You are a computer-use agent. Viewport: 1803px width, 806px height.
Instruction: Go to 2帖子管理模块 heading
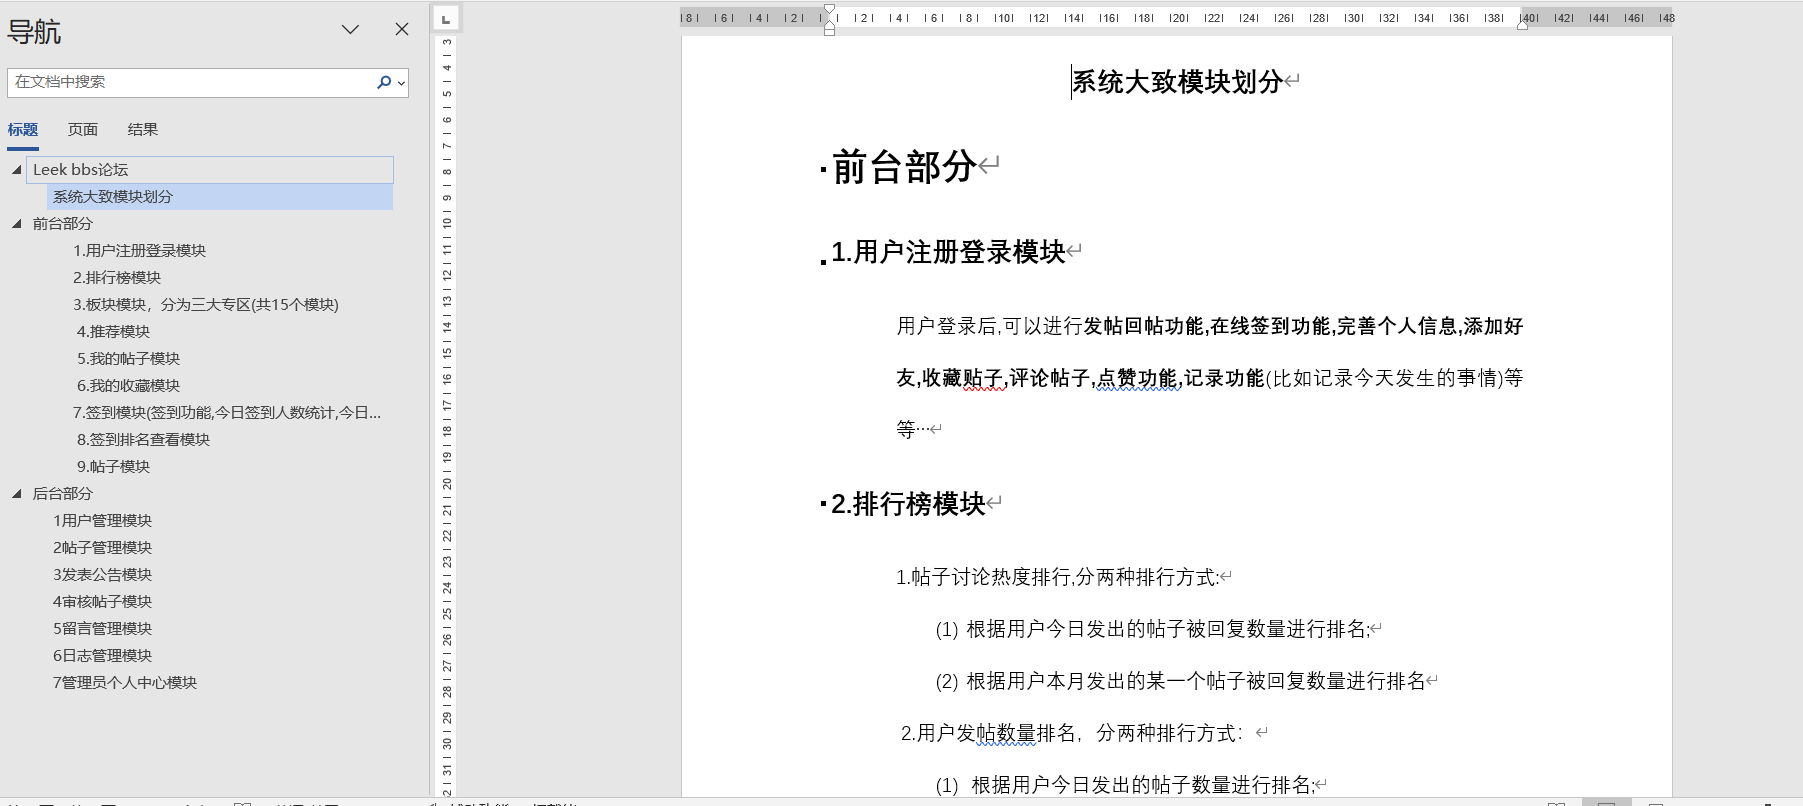click(x=102, y=548)
